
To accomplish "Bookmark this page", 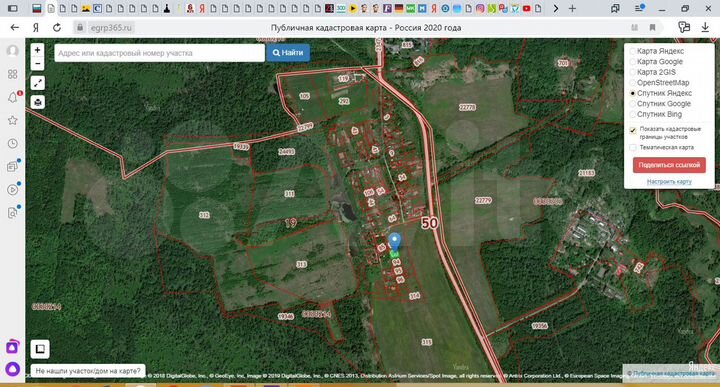I will click(652, 28).
